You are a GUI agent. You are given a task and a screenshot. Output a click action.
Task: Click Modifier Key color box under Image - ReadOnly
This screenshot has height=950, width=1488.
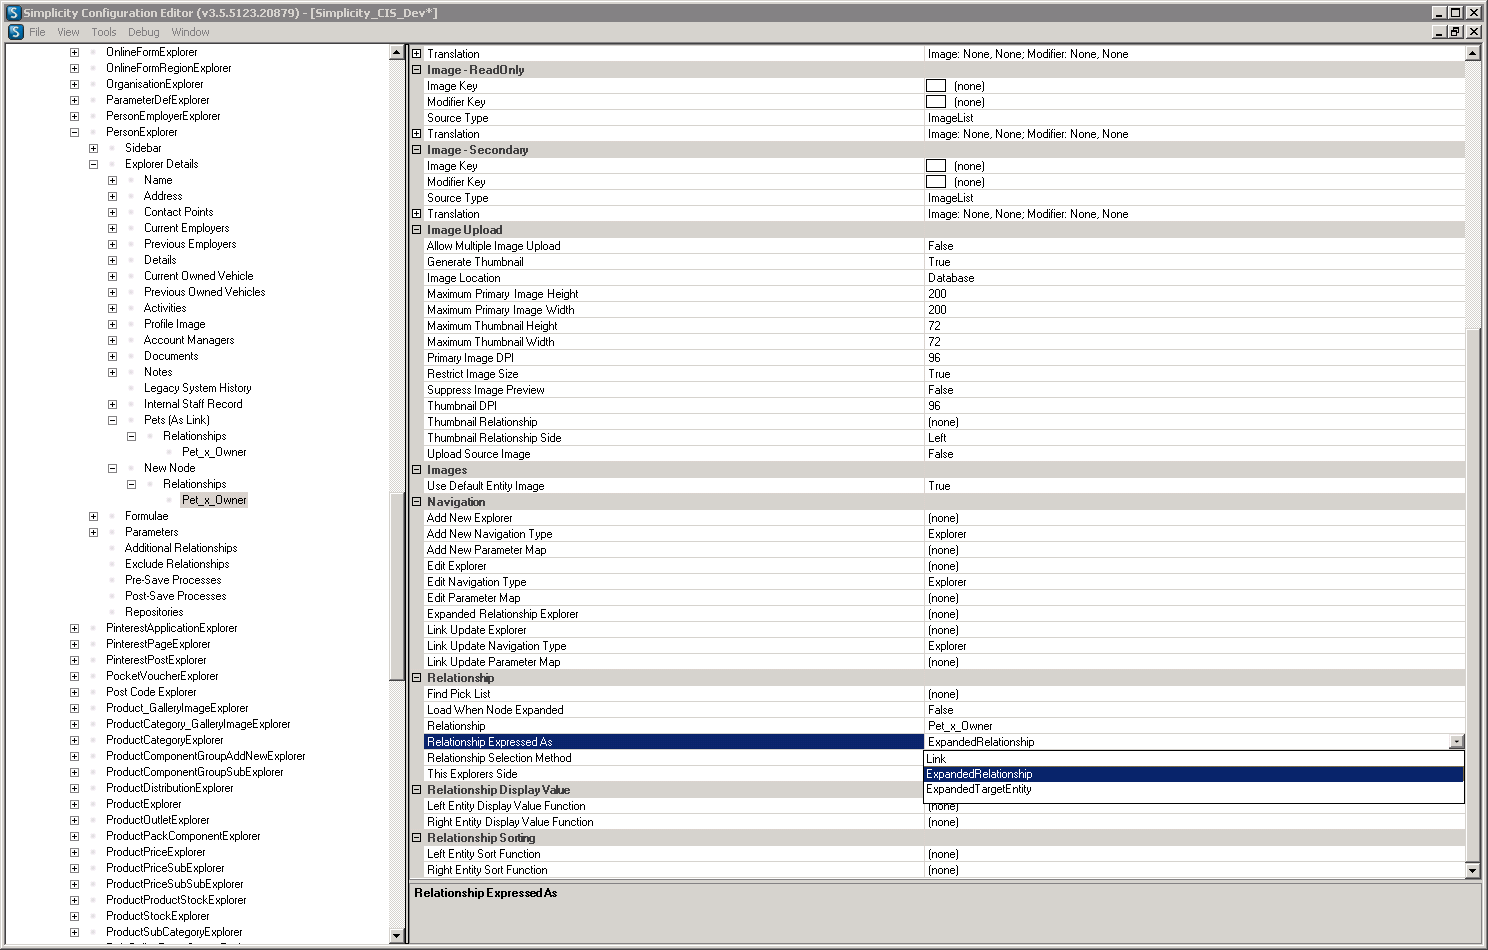(x=936, y=102)
